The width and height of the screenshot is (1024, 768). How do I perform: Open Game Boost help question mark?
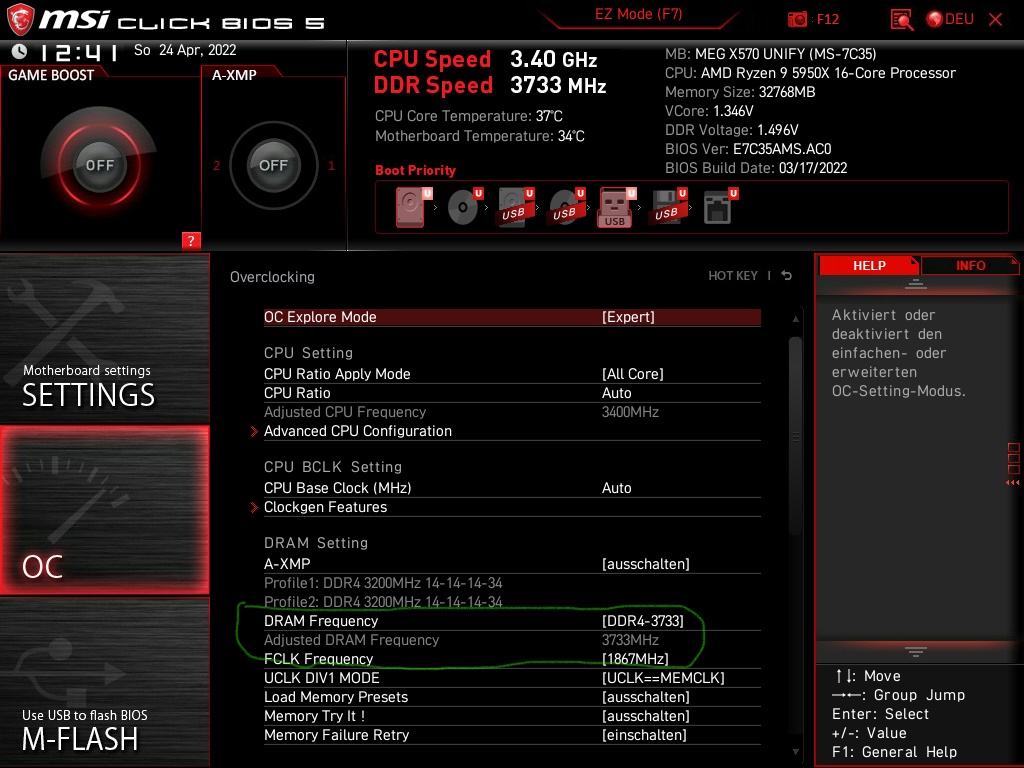click(x=191, y=240)
